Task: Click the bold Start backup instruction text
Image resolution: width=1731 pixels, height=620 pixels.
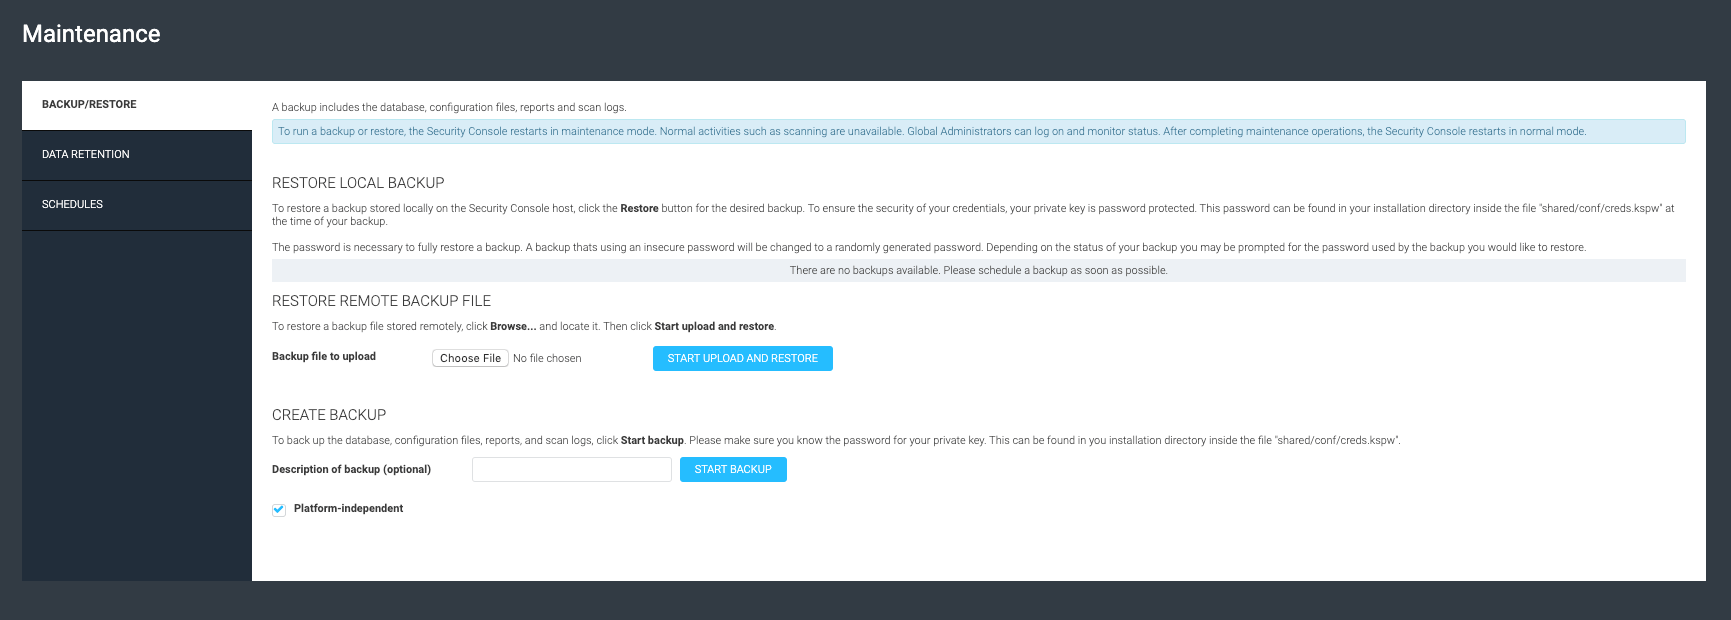Action: click(652, 440)
